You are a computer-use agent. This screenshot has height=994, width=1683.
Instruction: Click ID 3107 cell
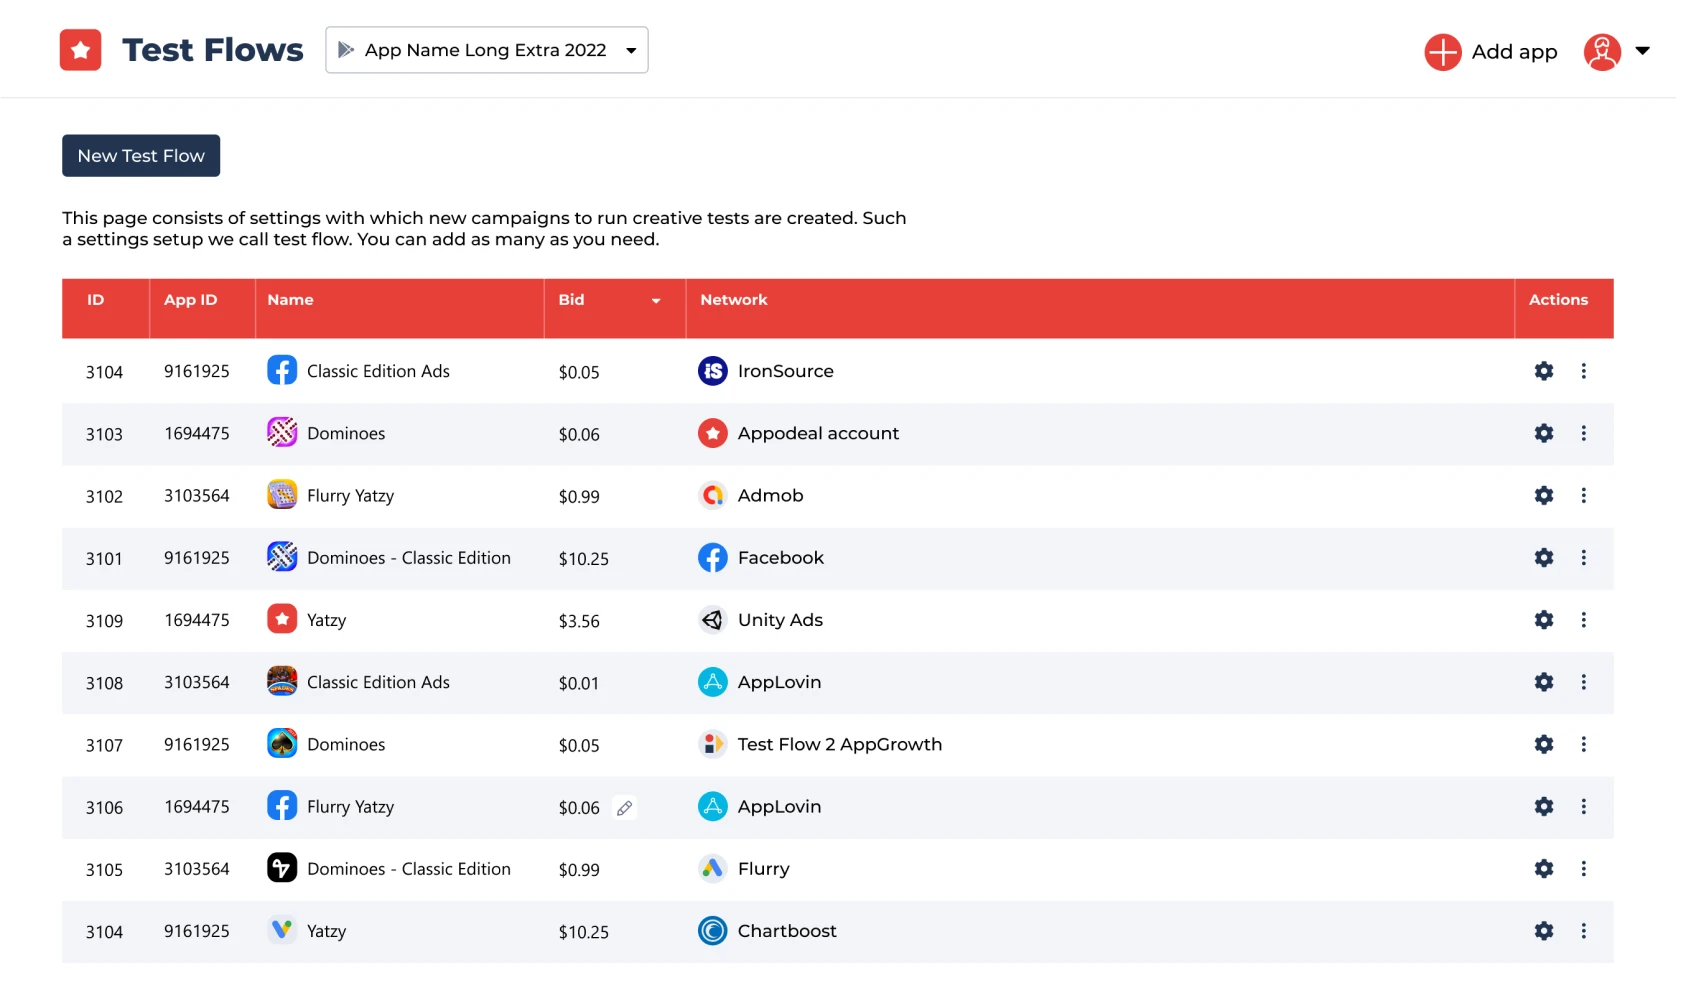click(x=104, y=745)
